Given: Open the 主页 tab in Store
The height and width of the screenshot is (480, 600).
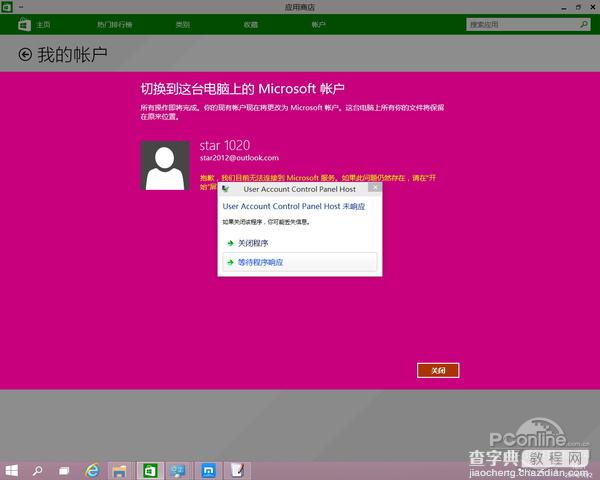Looking at the screenshot, I should pyautogui.click(x=43, y=25).
